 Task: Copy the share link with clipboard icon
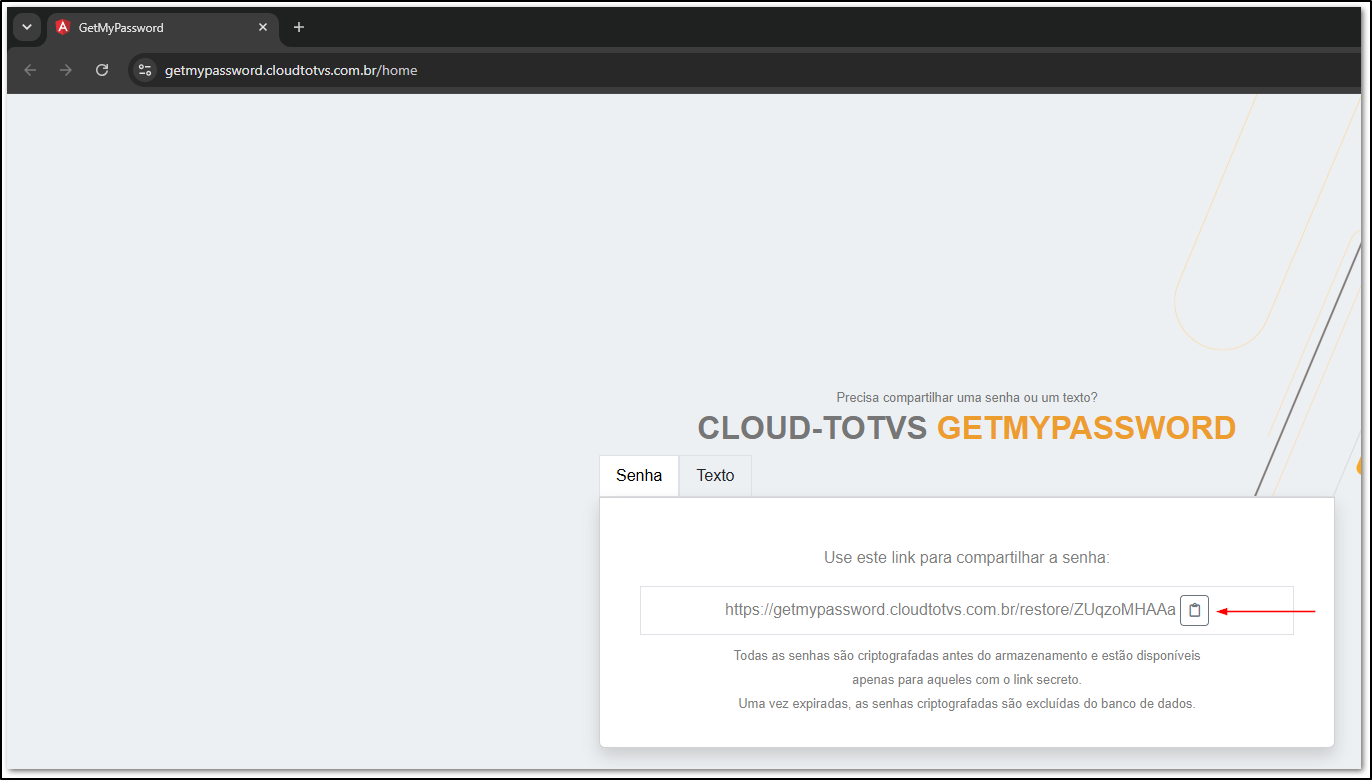(x=1194, y=610)
